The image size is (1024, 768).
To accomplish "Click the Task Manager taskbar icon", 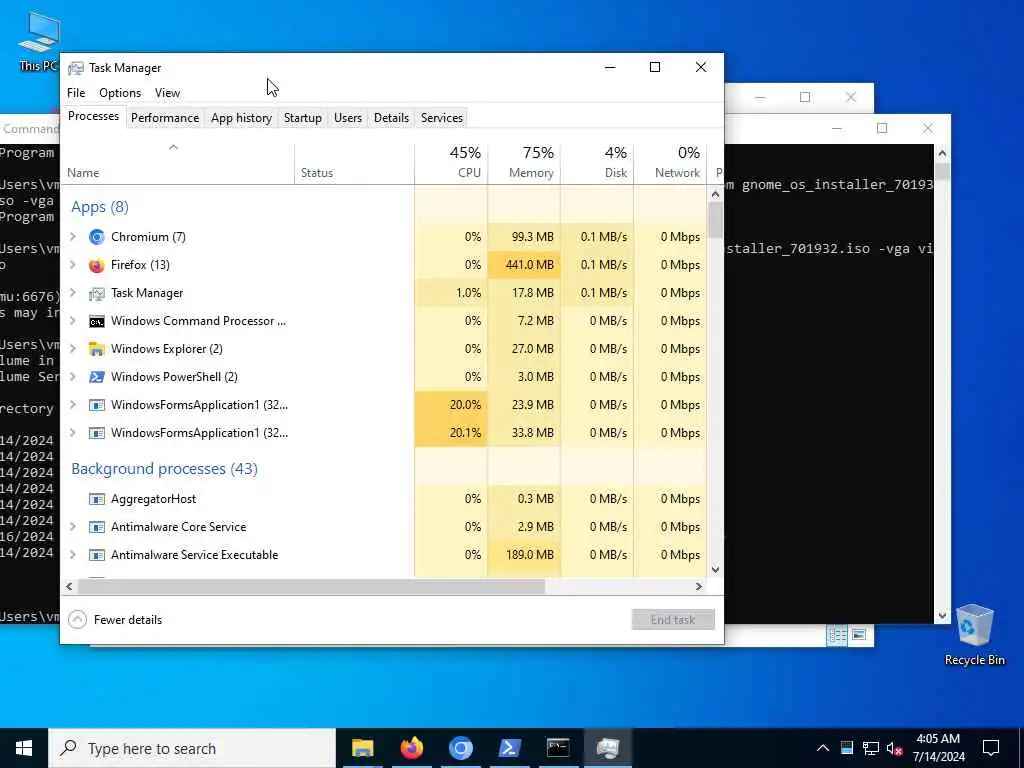I will 607,748.
